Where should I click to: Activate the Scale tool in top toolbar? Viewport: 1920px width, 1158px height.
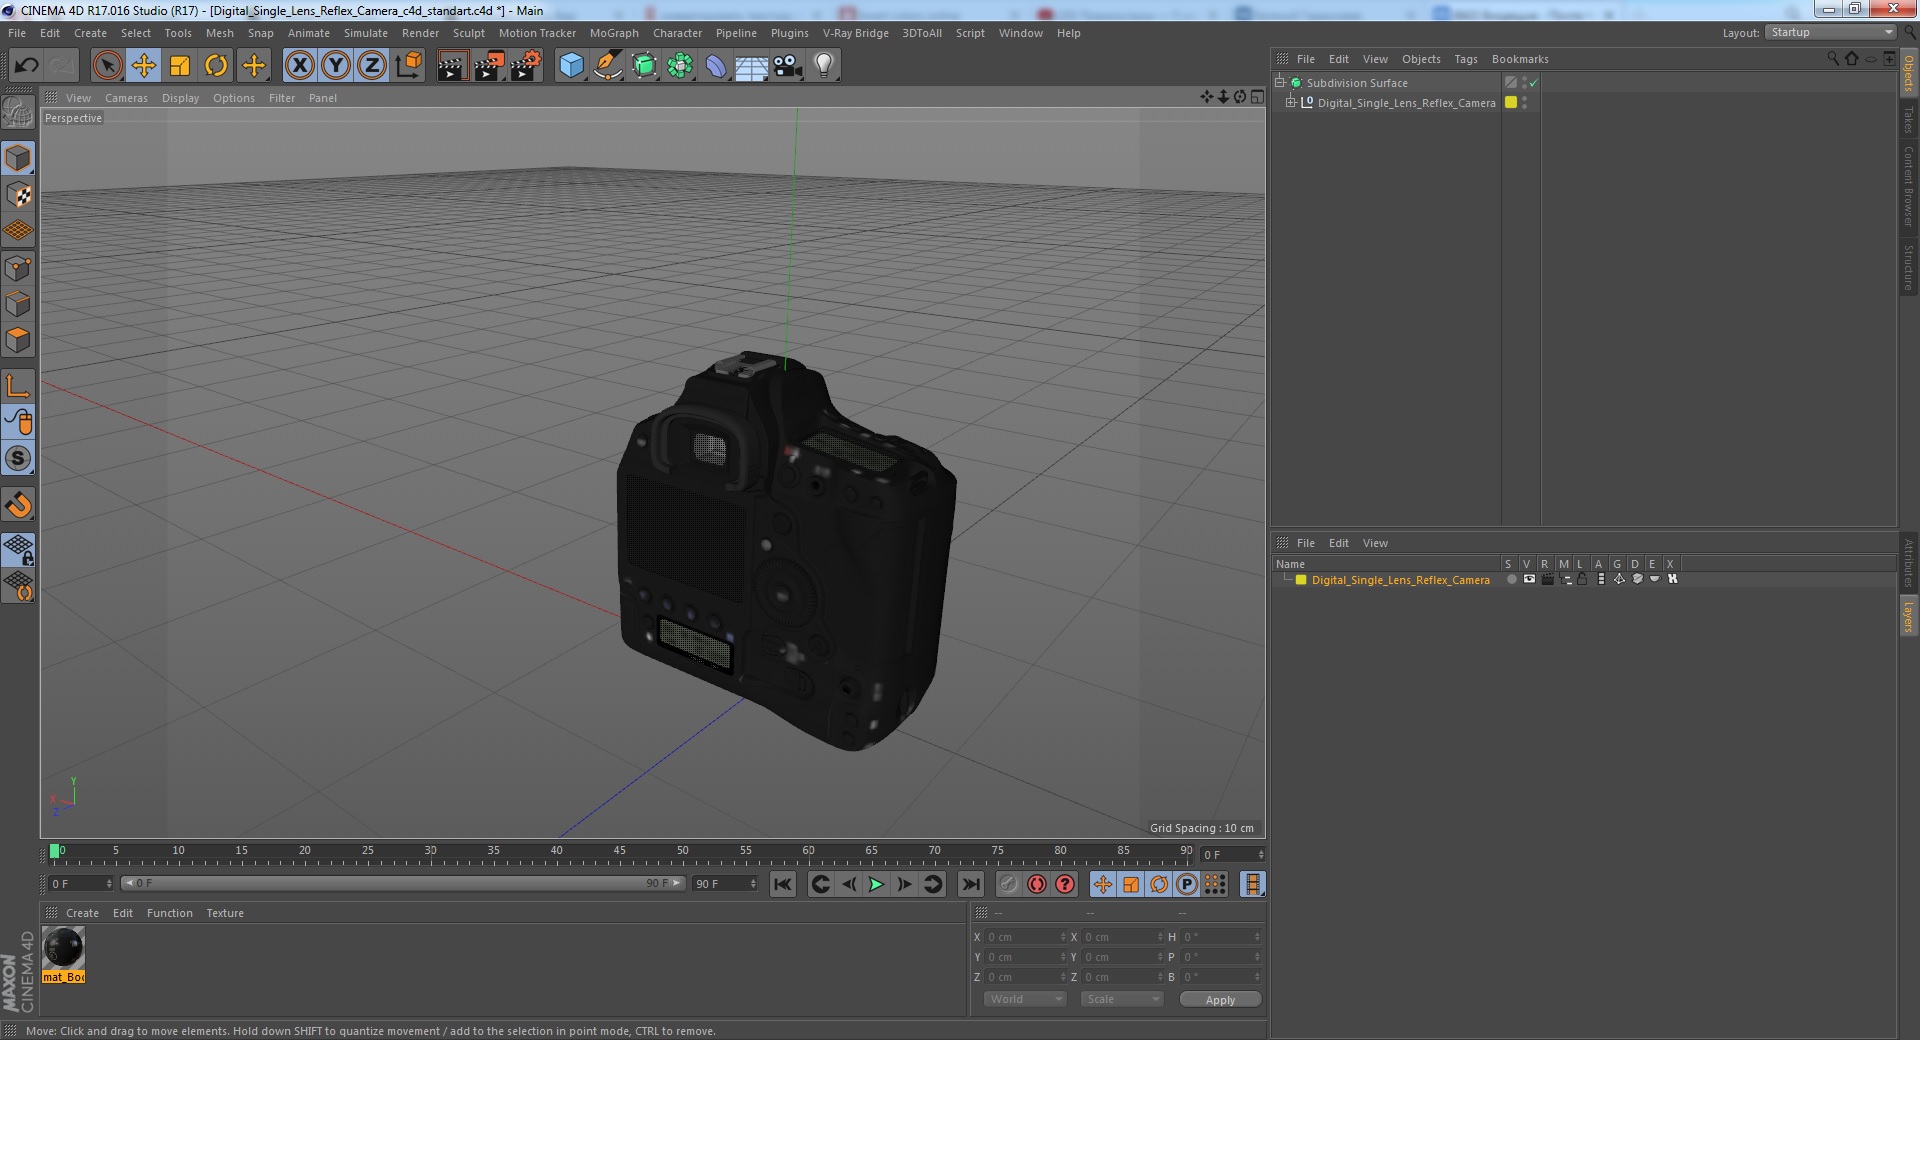pos(180,66)
